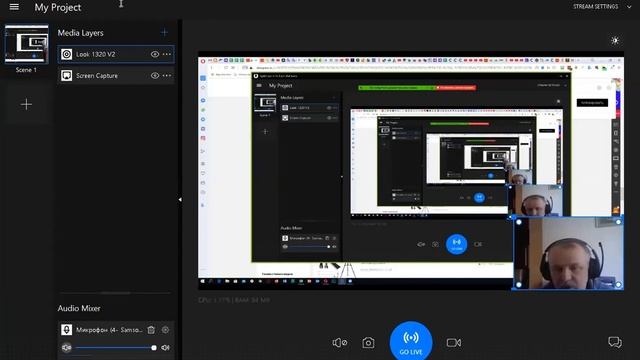This screenshot has height=360, width=640.
Task: Add a new media layer with plus icon
Action: click(x=164, y=32)
